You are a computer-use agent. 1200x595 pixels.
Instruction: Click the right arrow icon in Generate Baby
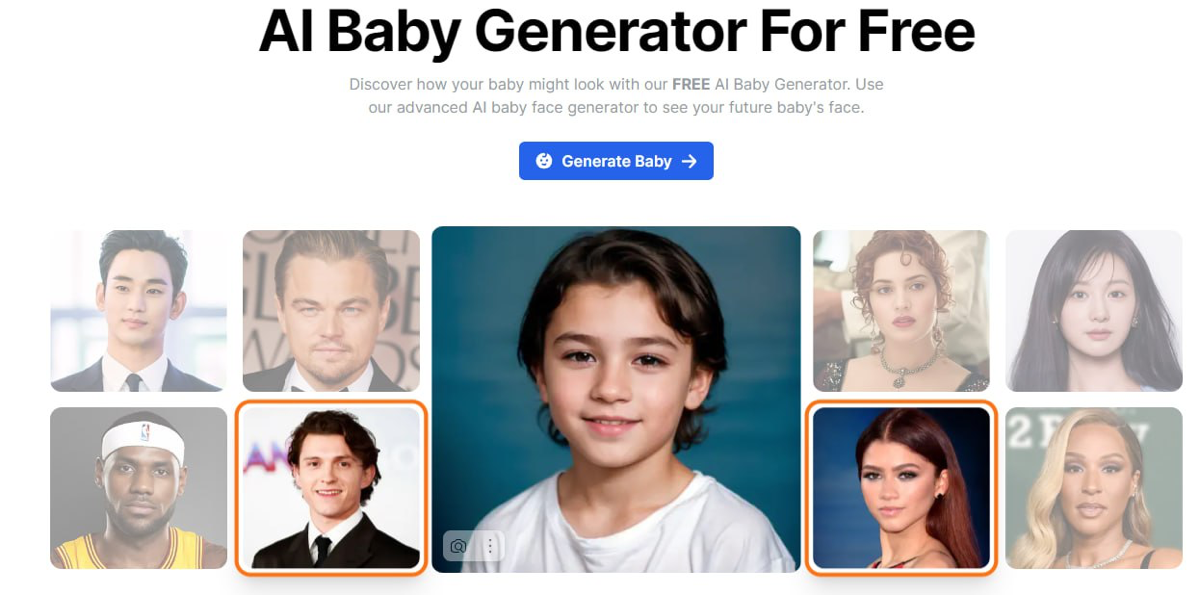689,161
